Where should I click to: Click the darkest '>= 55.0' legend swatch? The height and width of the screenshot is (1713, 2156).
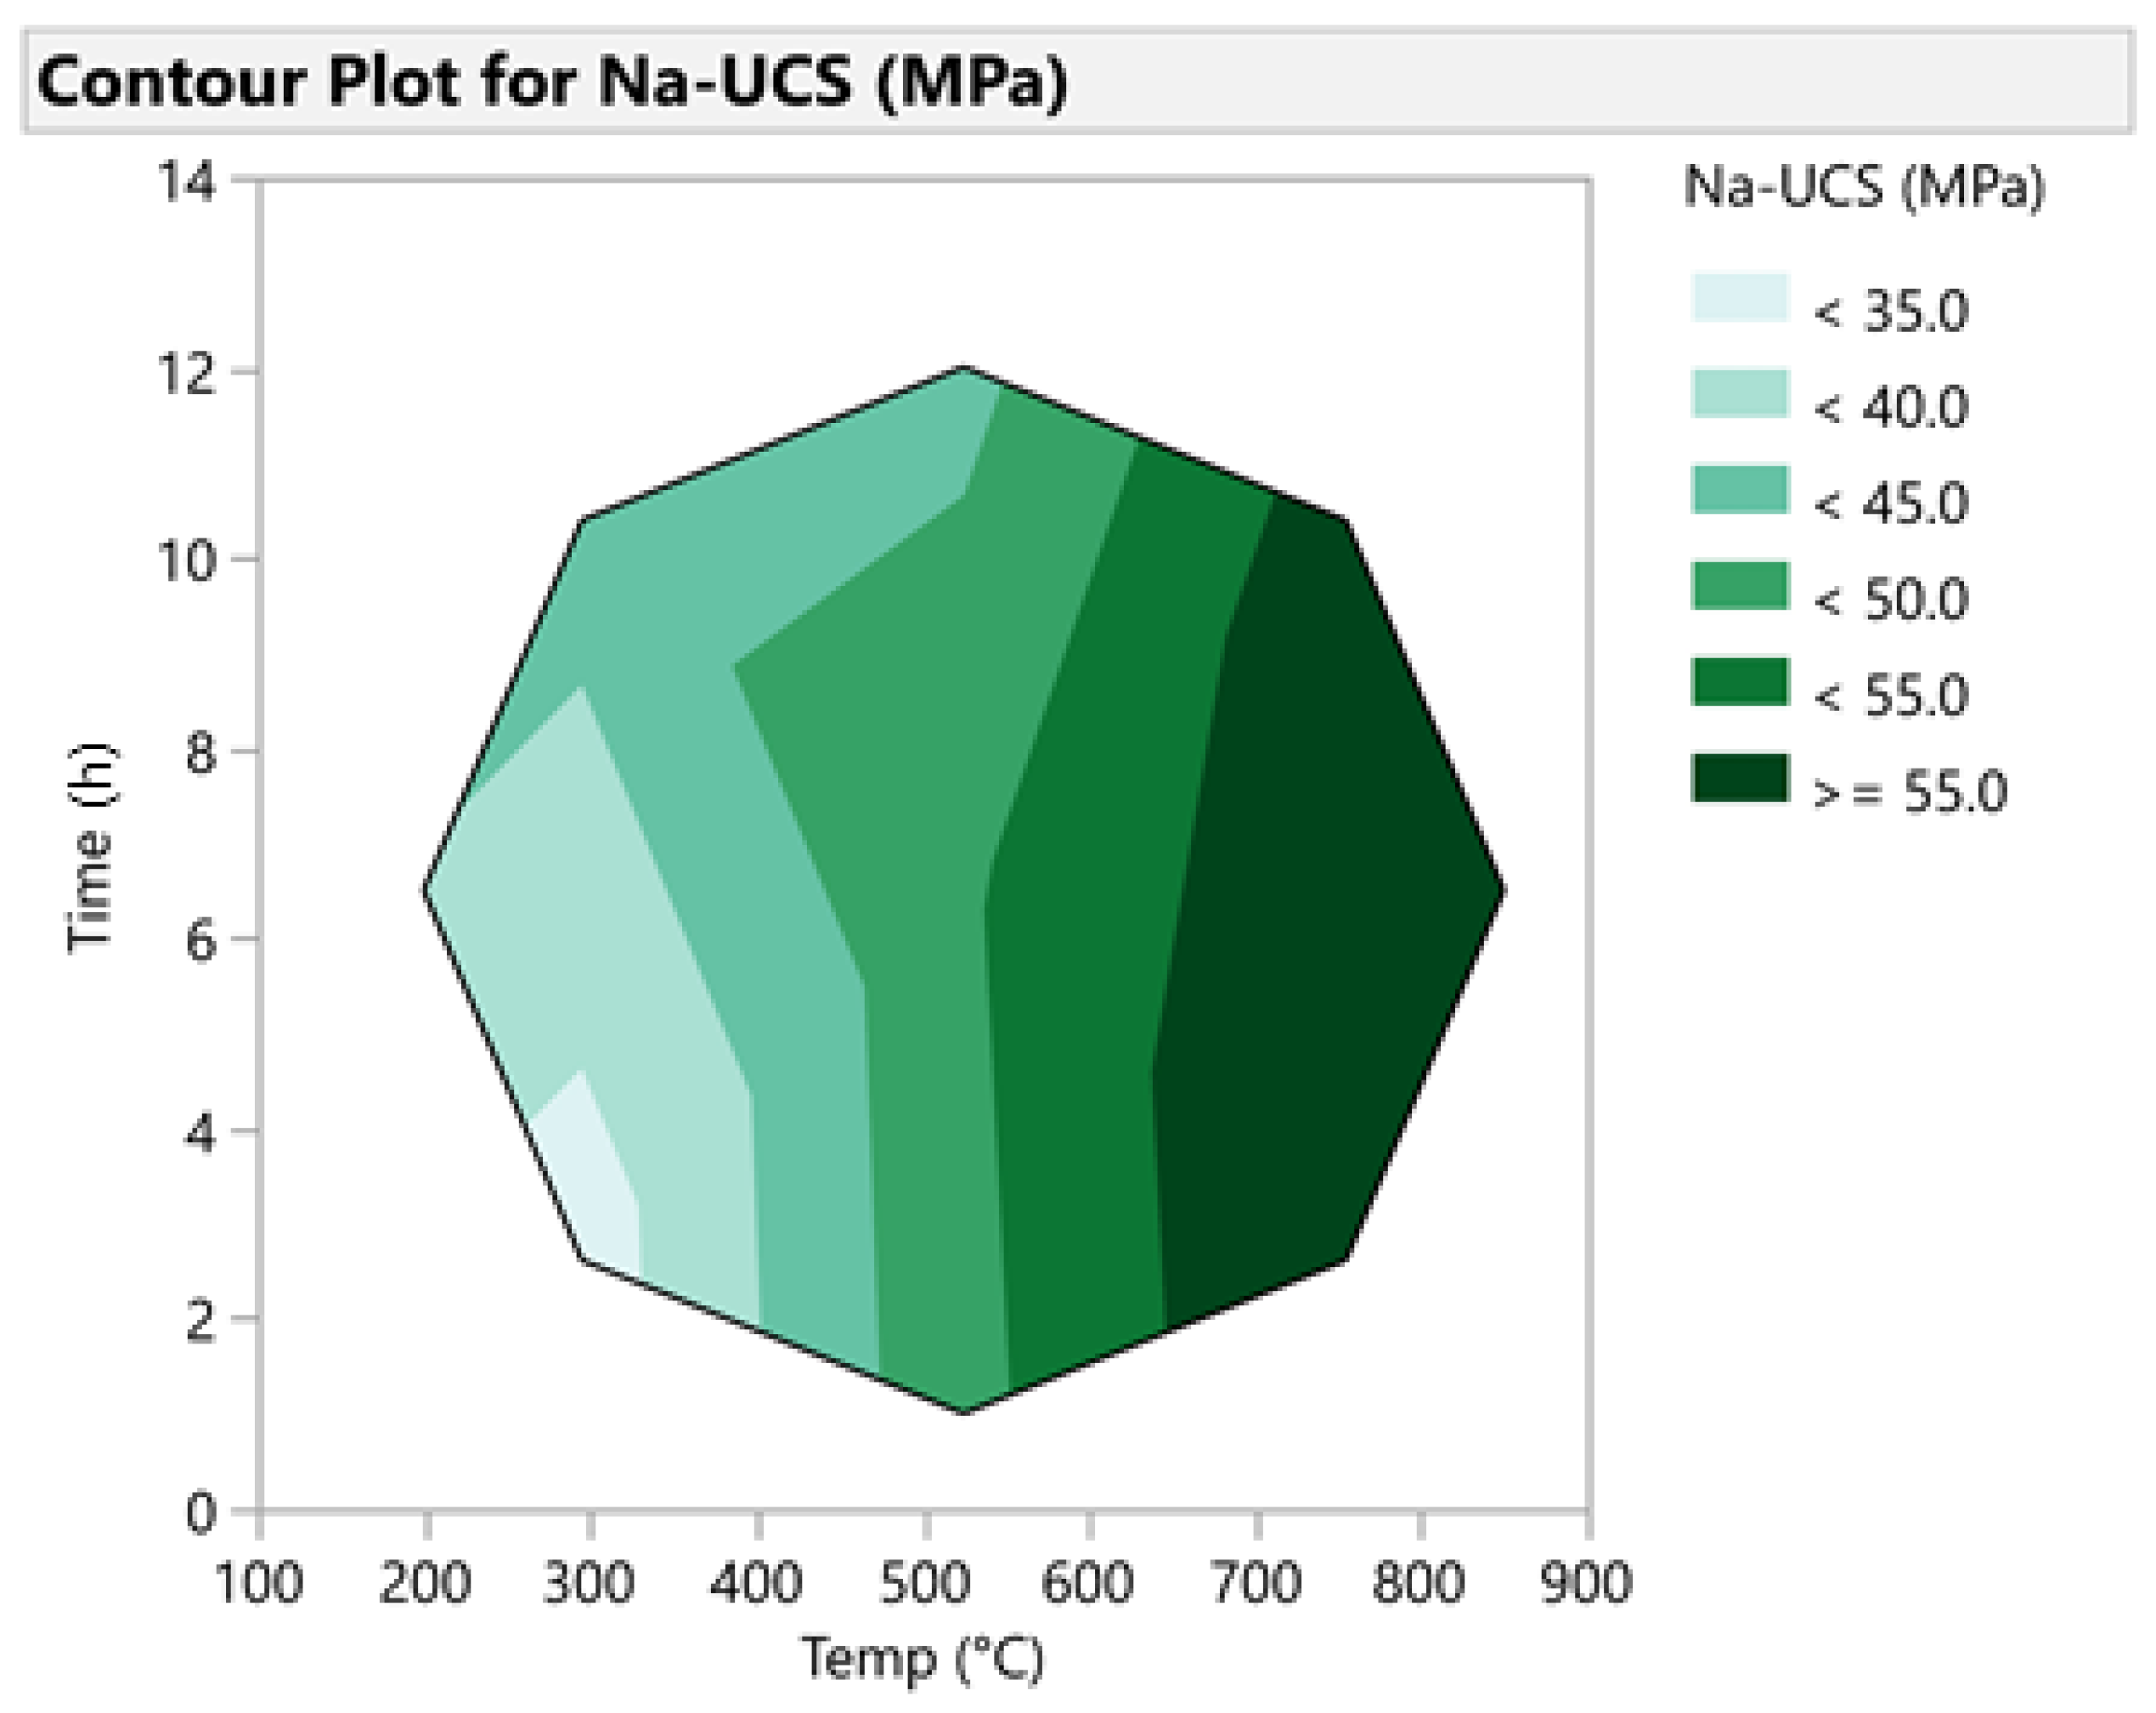point(1739,779)
